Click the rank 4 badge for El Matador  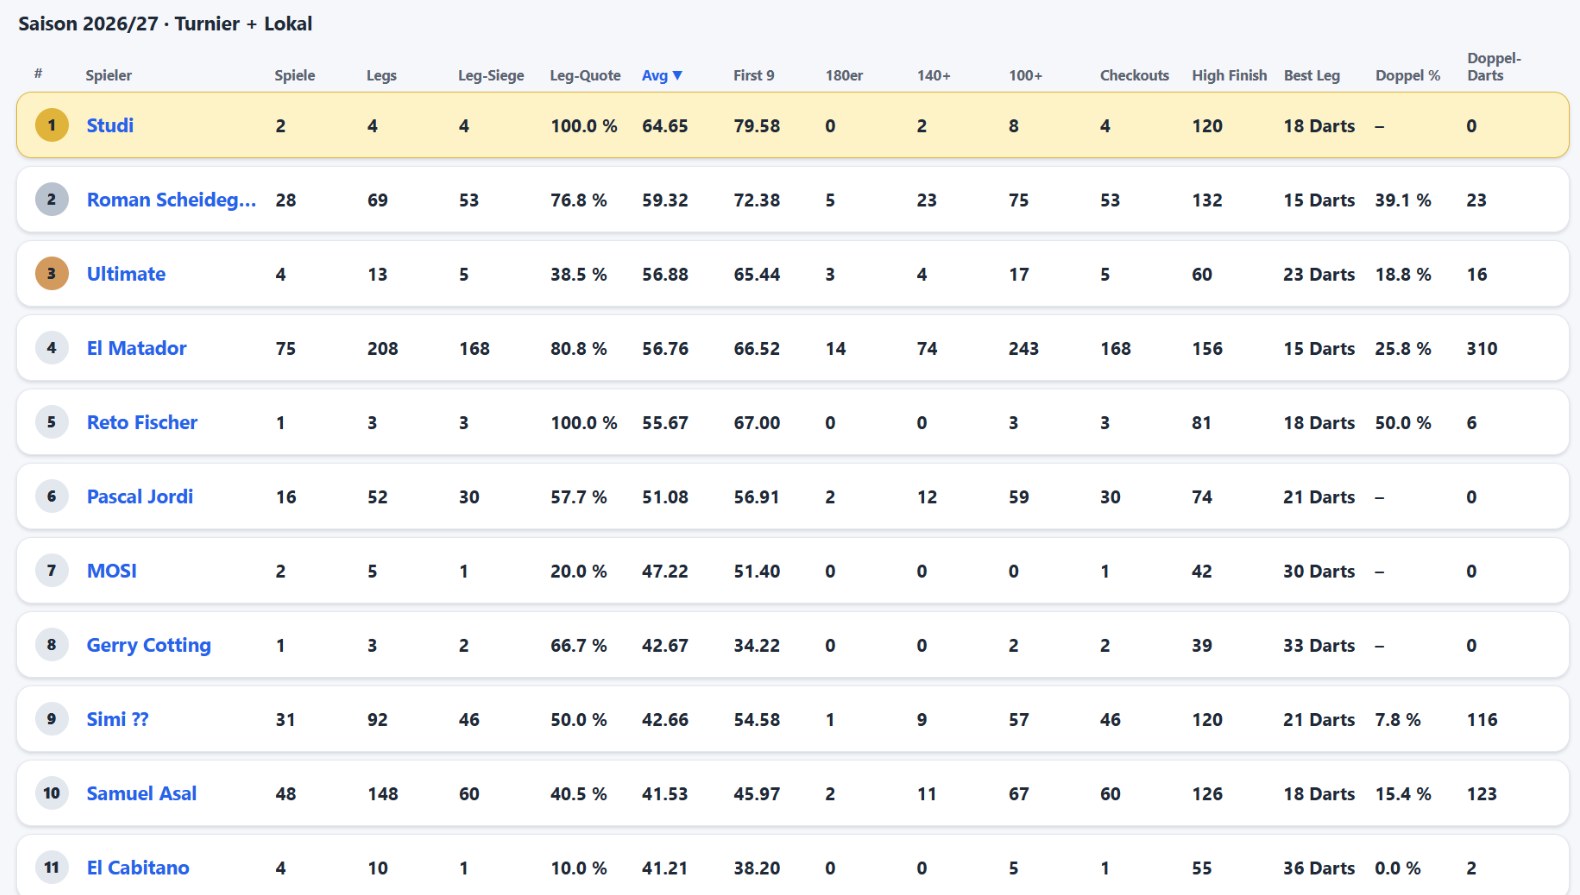pyautogui.click(x=52, y=347)
